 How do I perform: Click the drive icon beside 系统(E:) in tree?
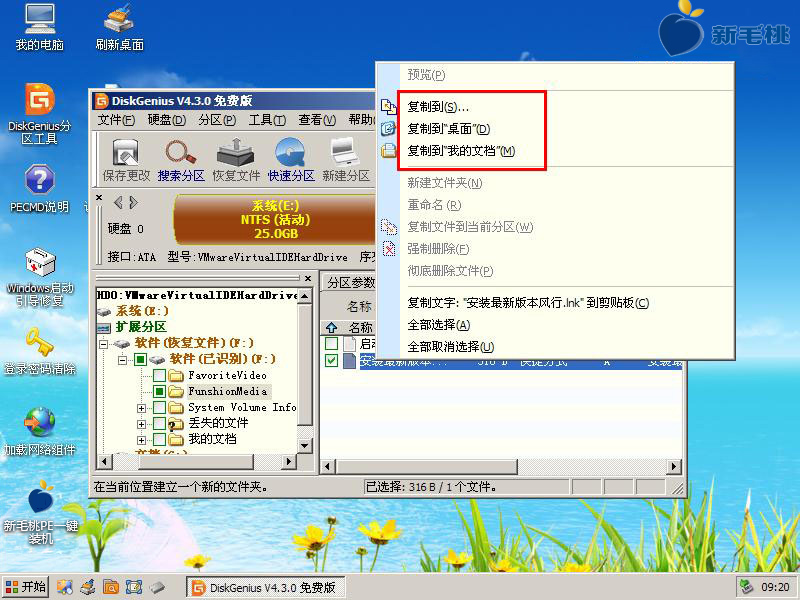coord(104,311)
